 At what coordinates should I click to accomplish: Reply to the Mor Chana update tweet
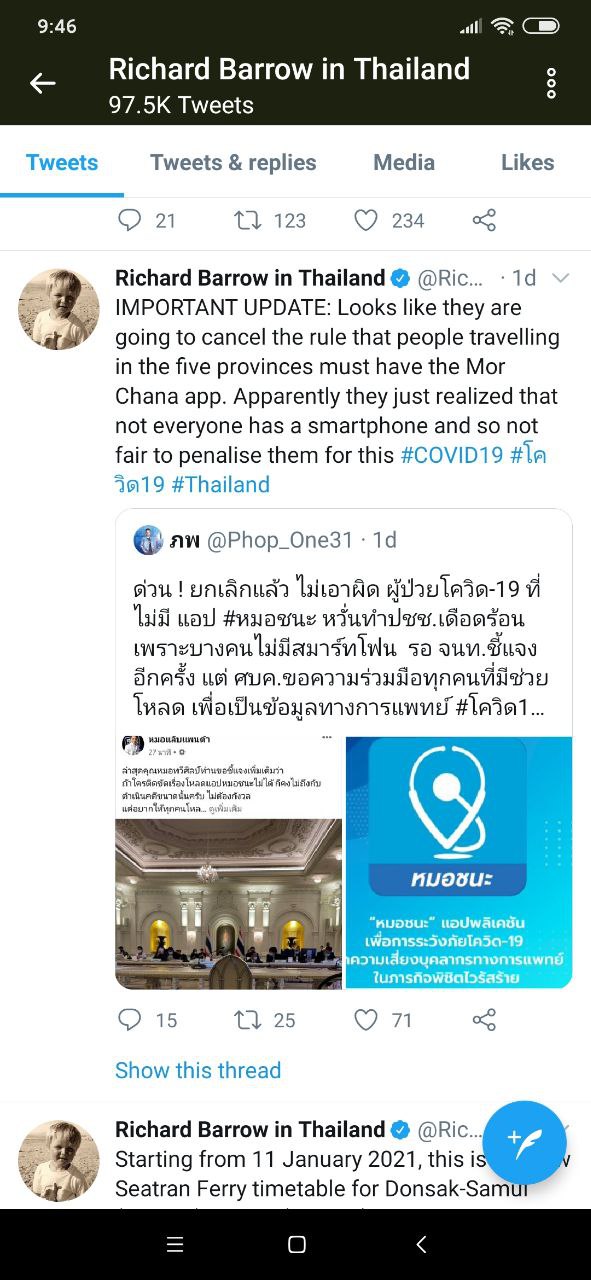131,1020
